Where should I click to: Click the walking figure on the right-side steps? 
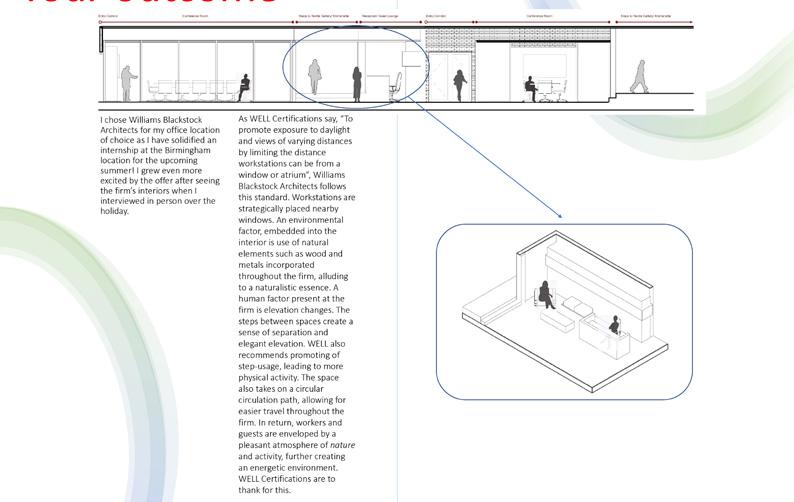(640, 76)
